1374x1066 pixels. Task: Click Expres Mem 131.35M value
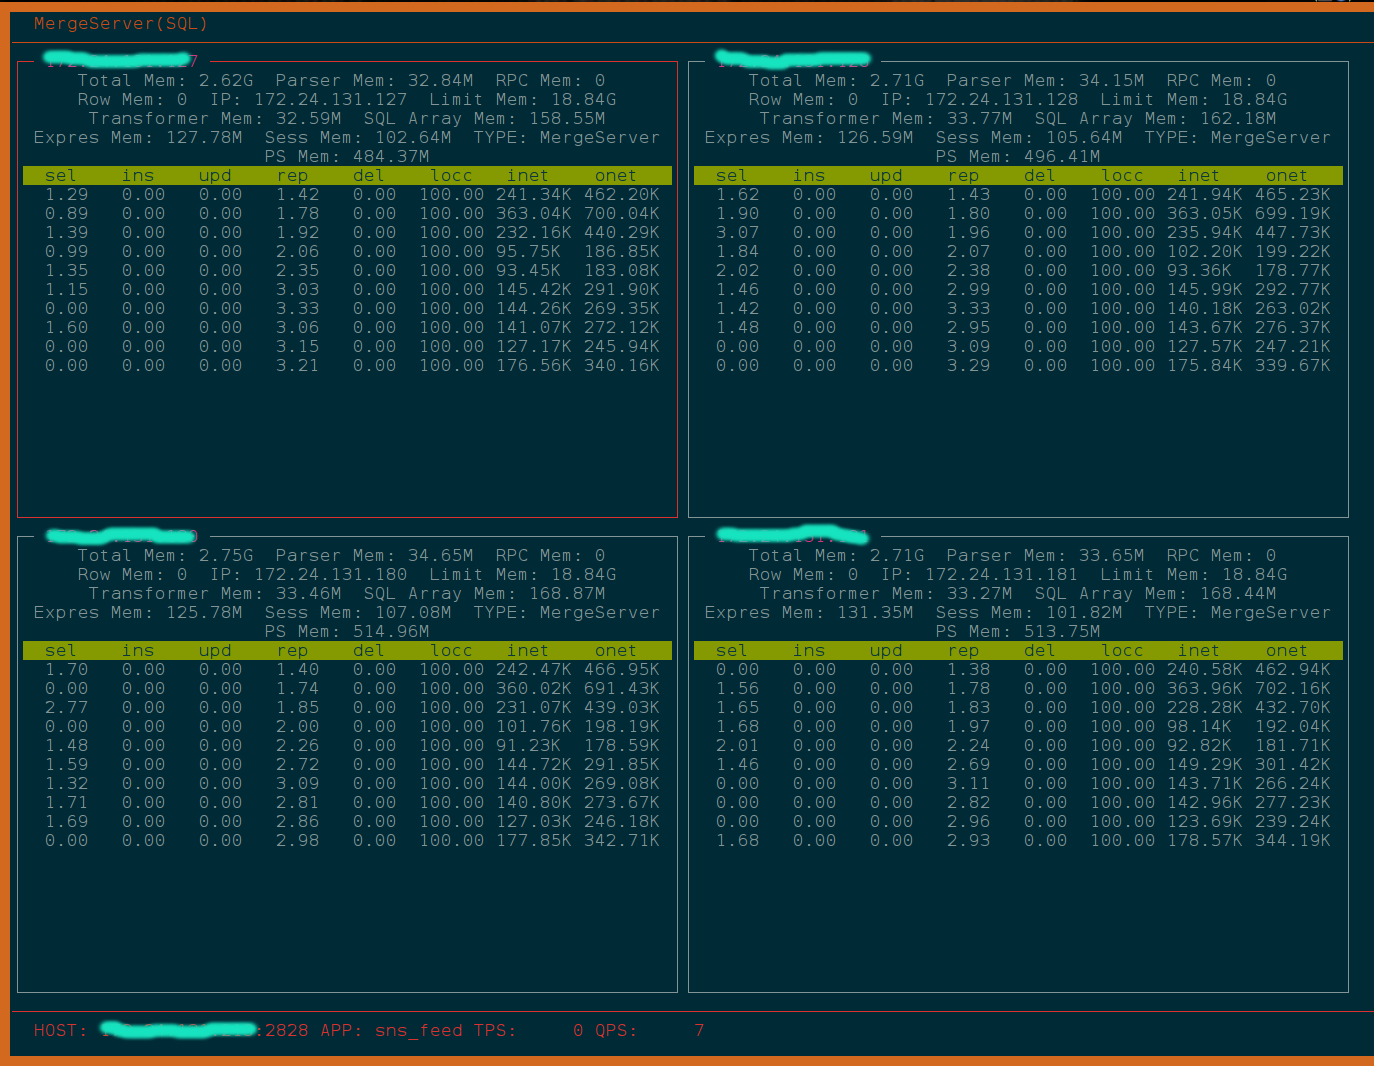(x=875, y=612)
